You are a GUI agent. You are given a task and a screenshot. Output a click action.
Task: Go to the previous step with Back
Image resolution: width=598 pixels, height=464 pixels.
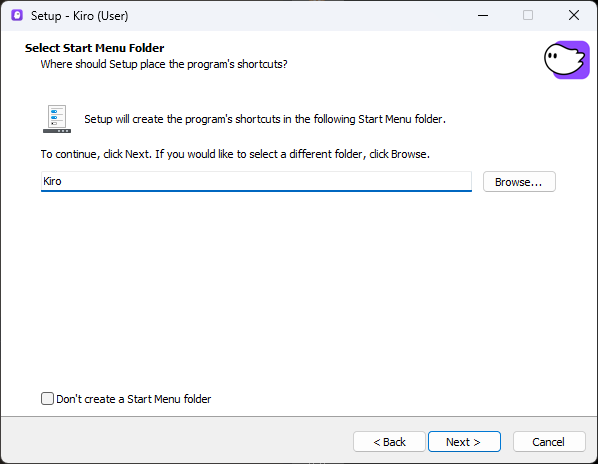tap(389, 442)
